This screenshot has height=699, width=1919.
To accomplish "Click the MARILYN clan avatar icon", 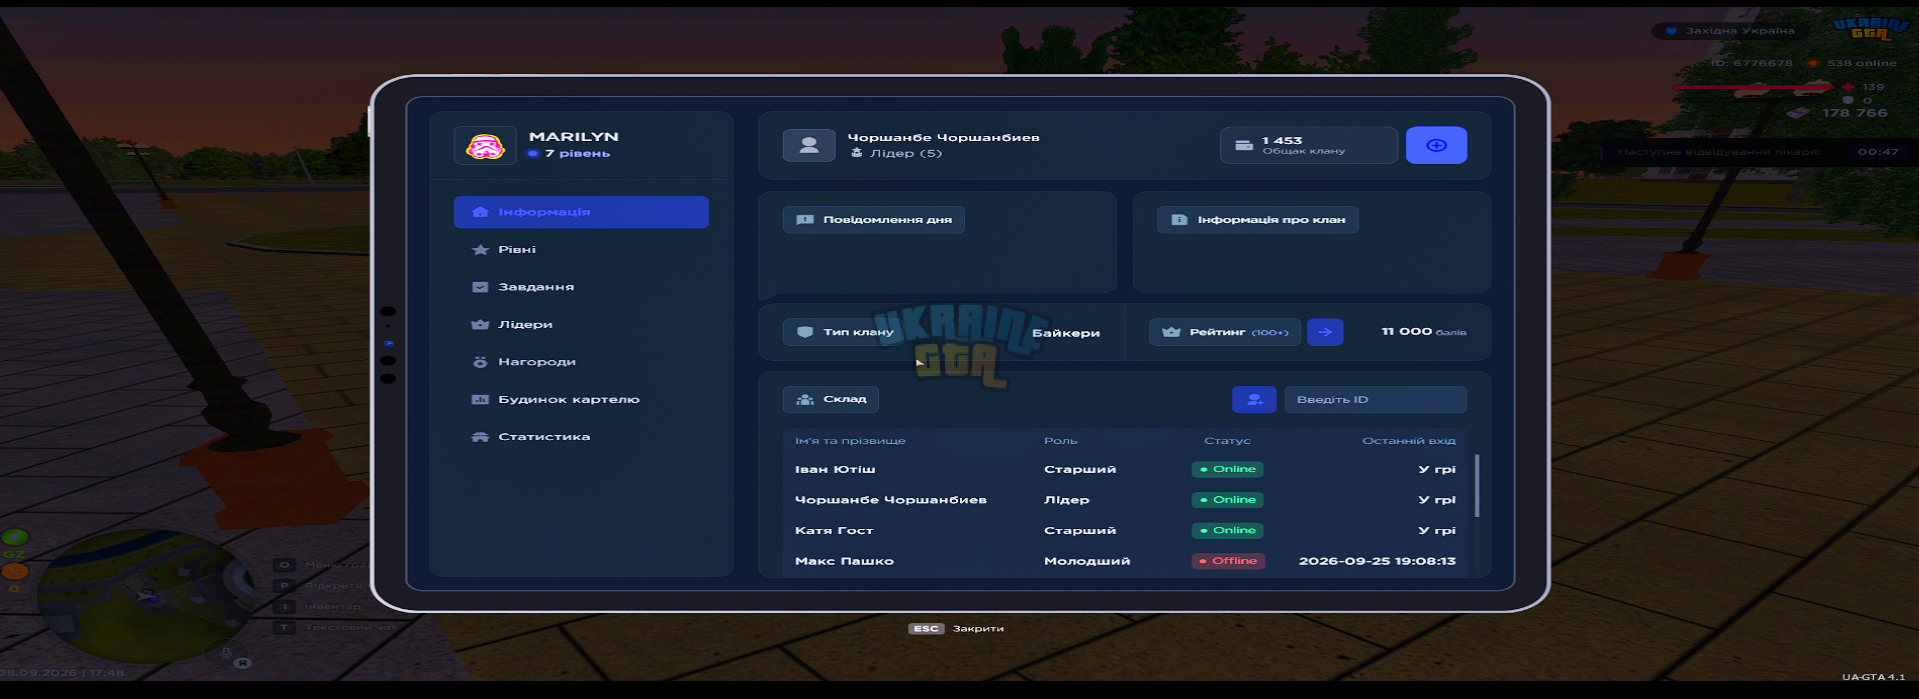I will (485, 146).
